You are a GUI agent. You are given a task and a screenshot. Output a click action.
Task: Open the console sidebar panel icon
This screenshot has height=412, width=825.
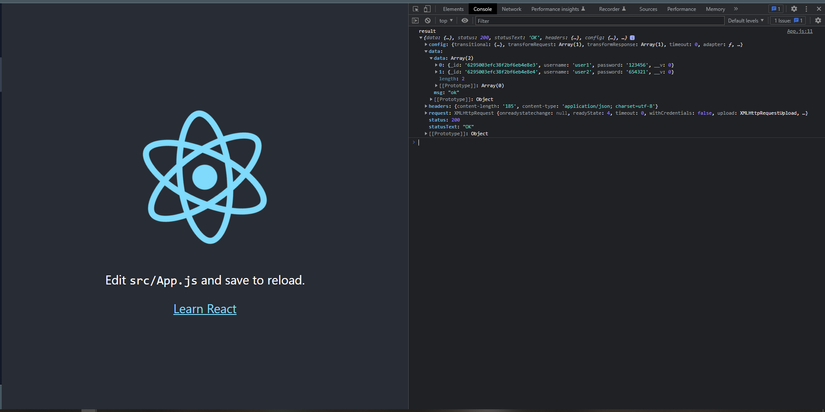pos(416,20)
